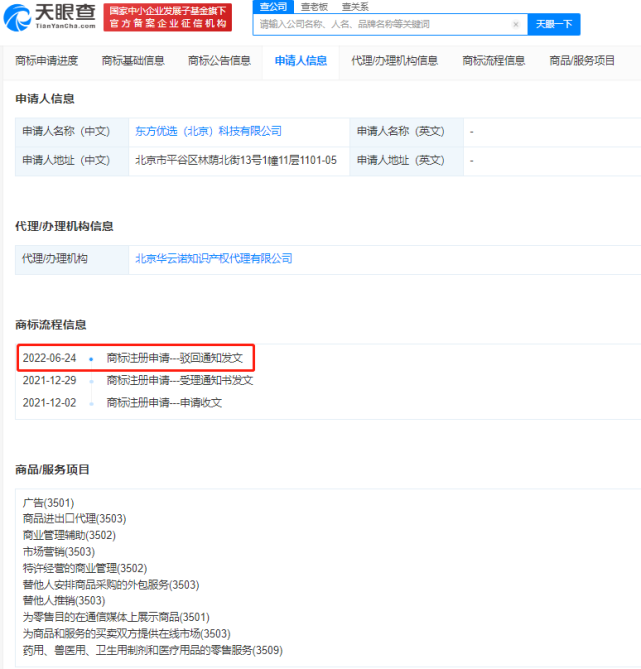Click the TianYanCha logo
This screenshot has height=669, width=641.
50,17
